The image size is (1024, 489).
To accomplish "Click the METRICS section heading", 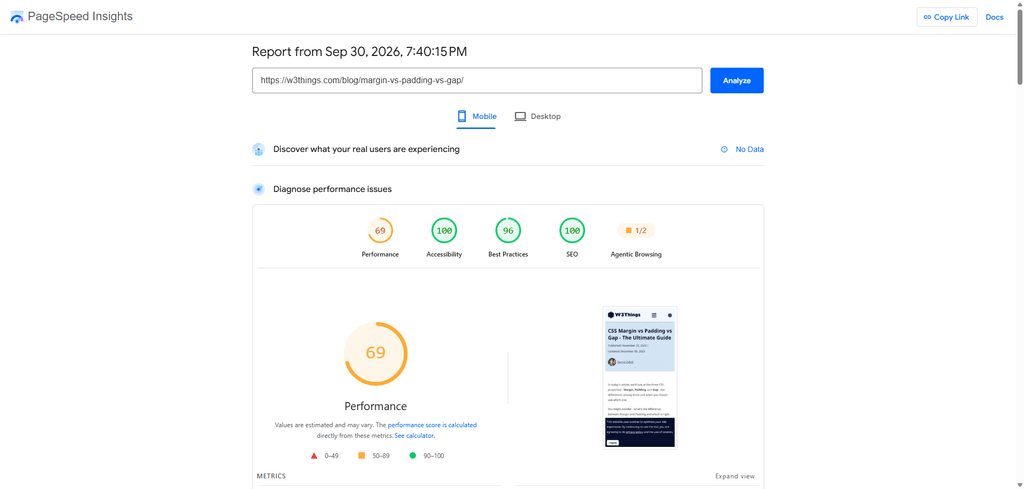I will click(271, 477).
